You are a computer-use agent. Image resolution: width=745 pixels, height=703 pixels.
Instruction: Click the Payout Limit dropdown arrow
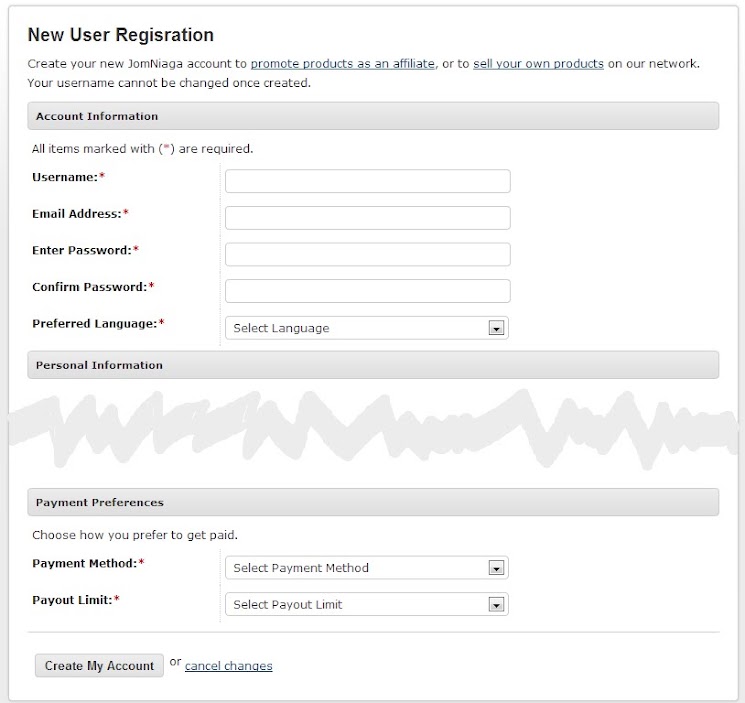click(494, 604)
